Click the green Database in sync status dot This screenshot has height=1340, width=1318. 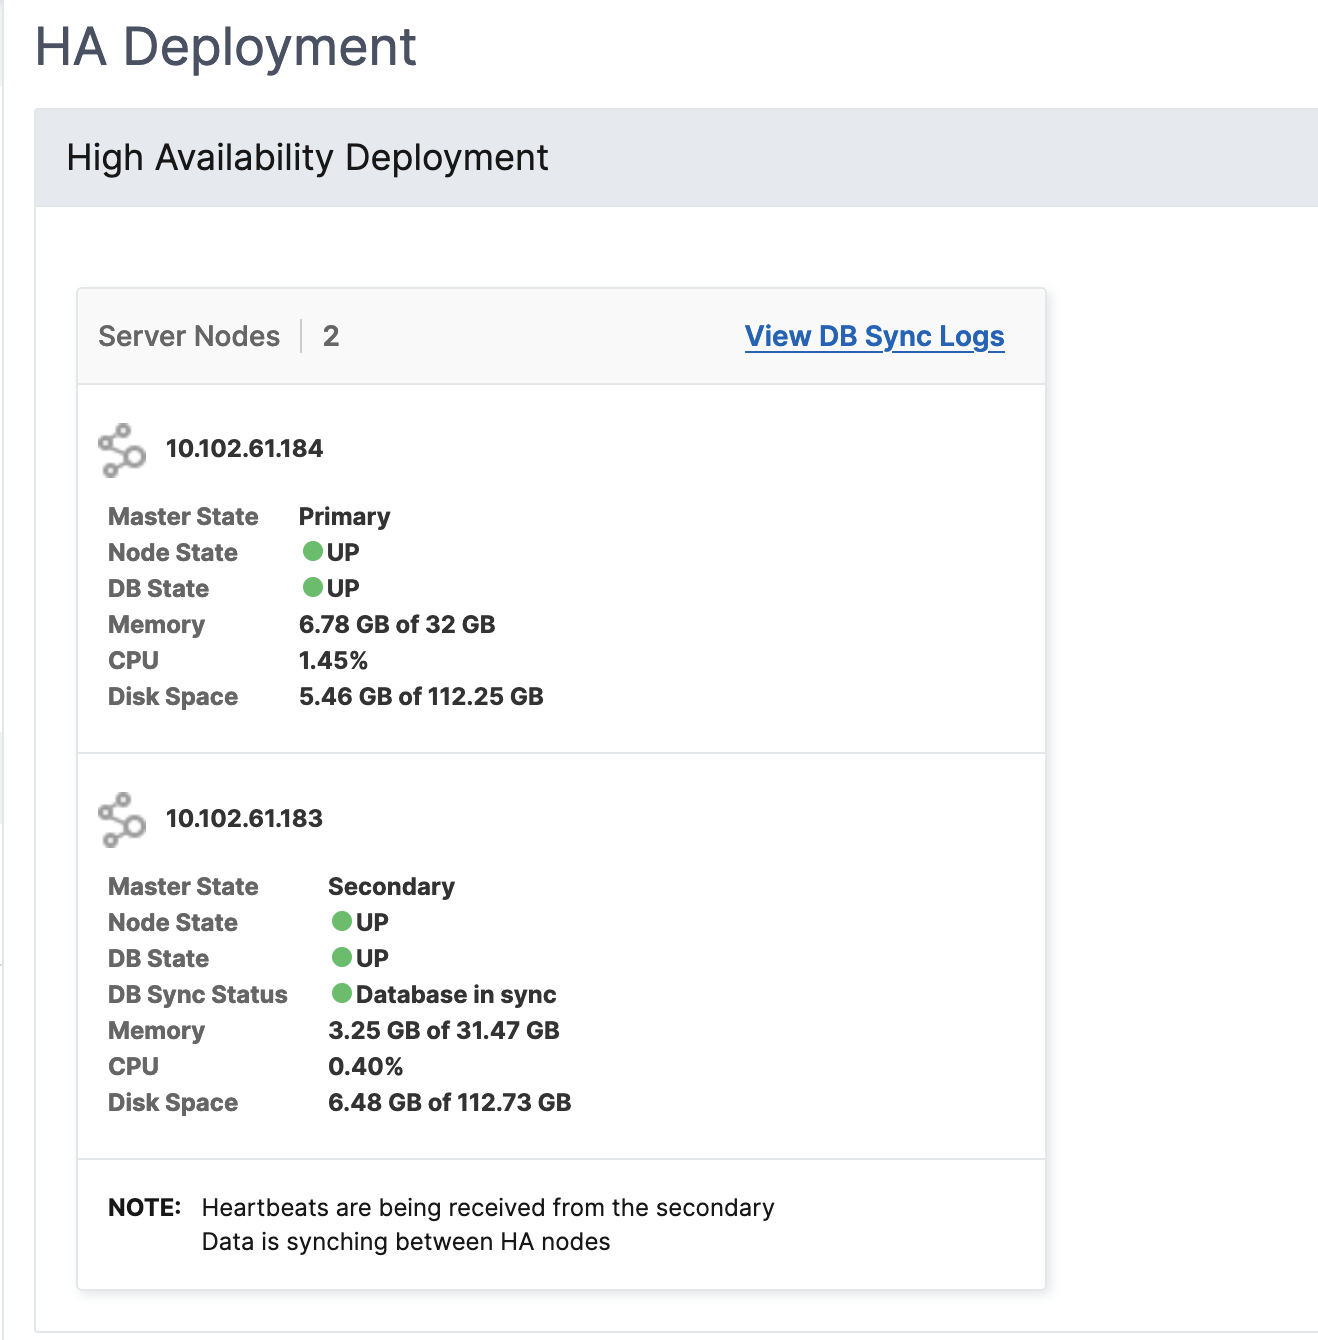[342, 993]
